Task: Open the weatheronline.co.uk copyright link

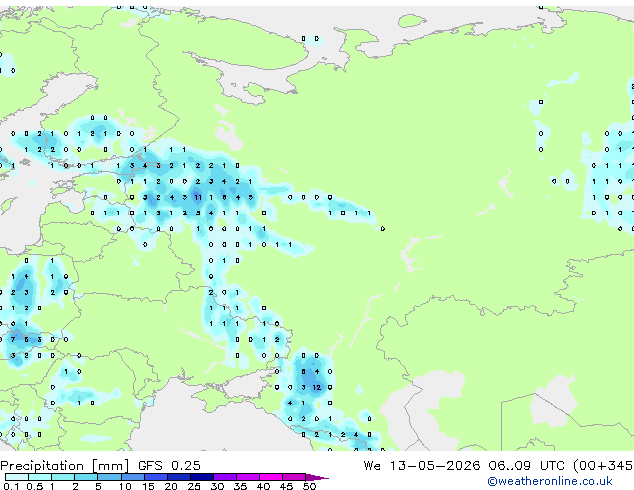Action: (x=550, y=481)
